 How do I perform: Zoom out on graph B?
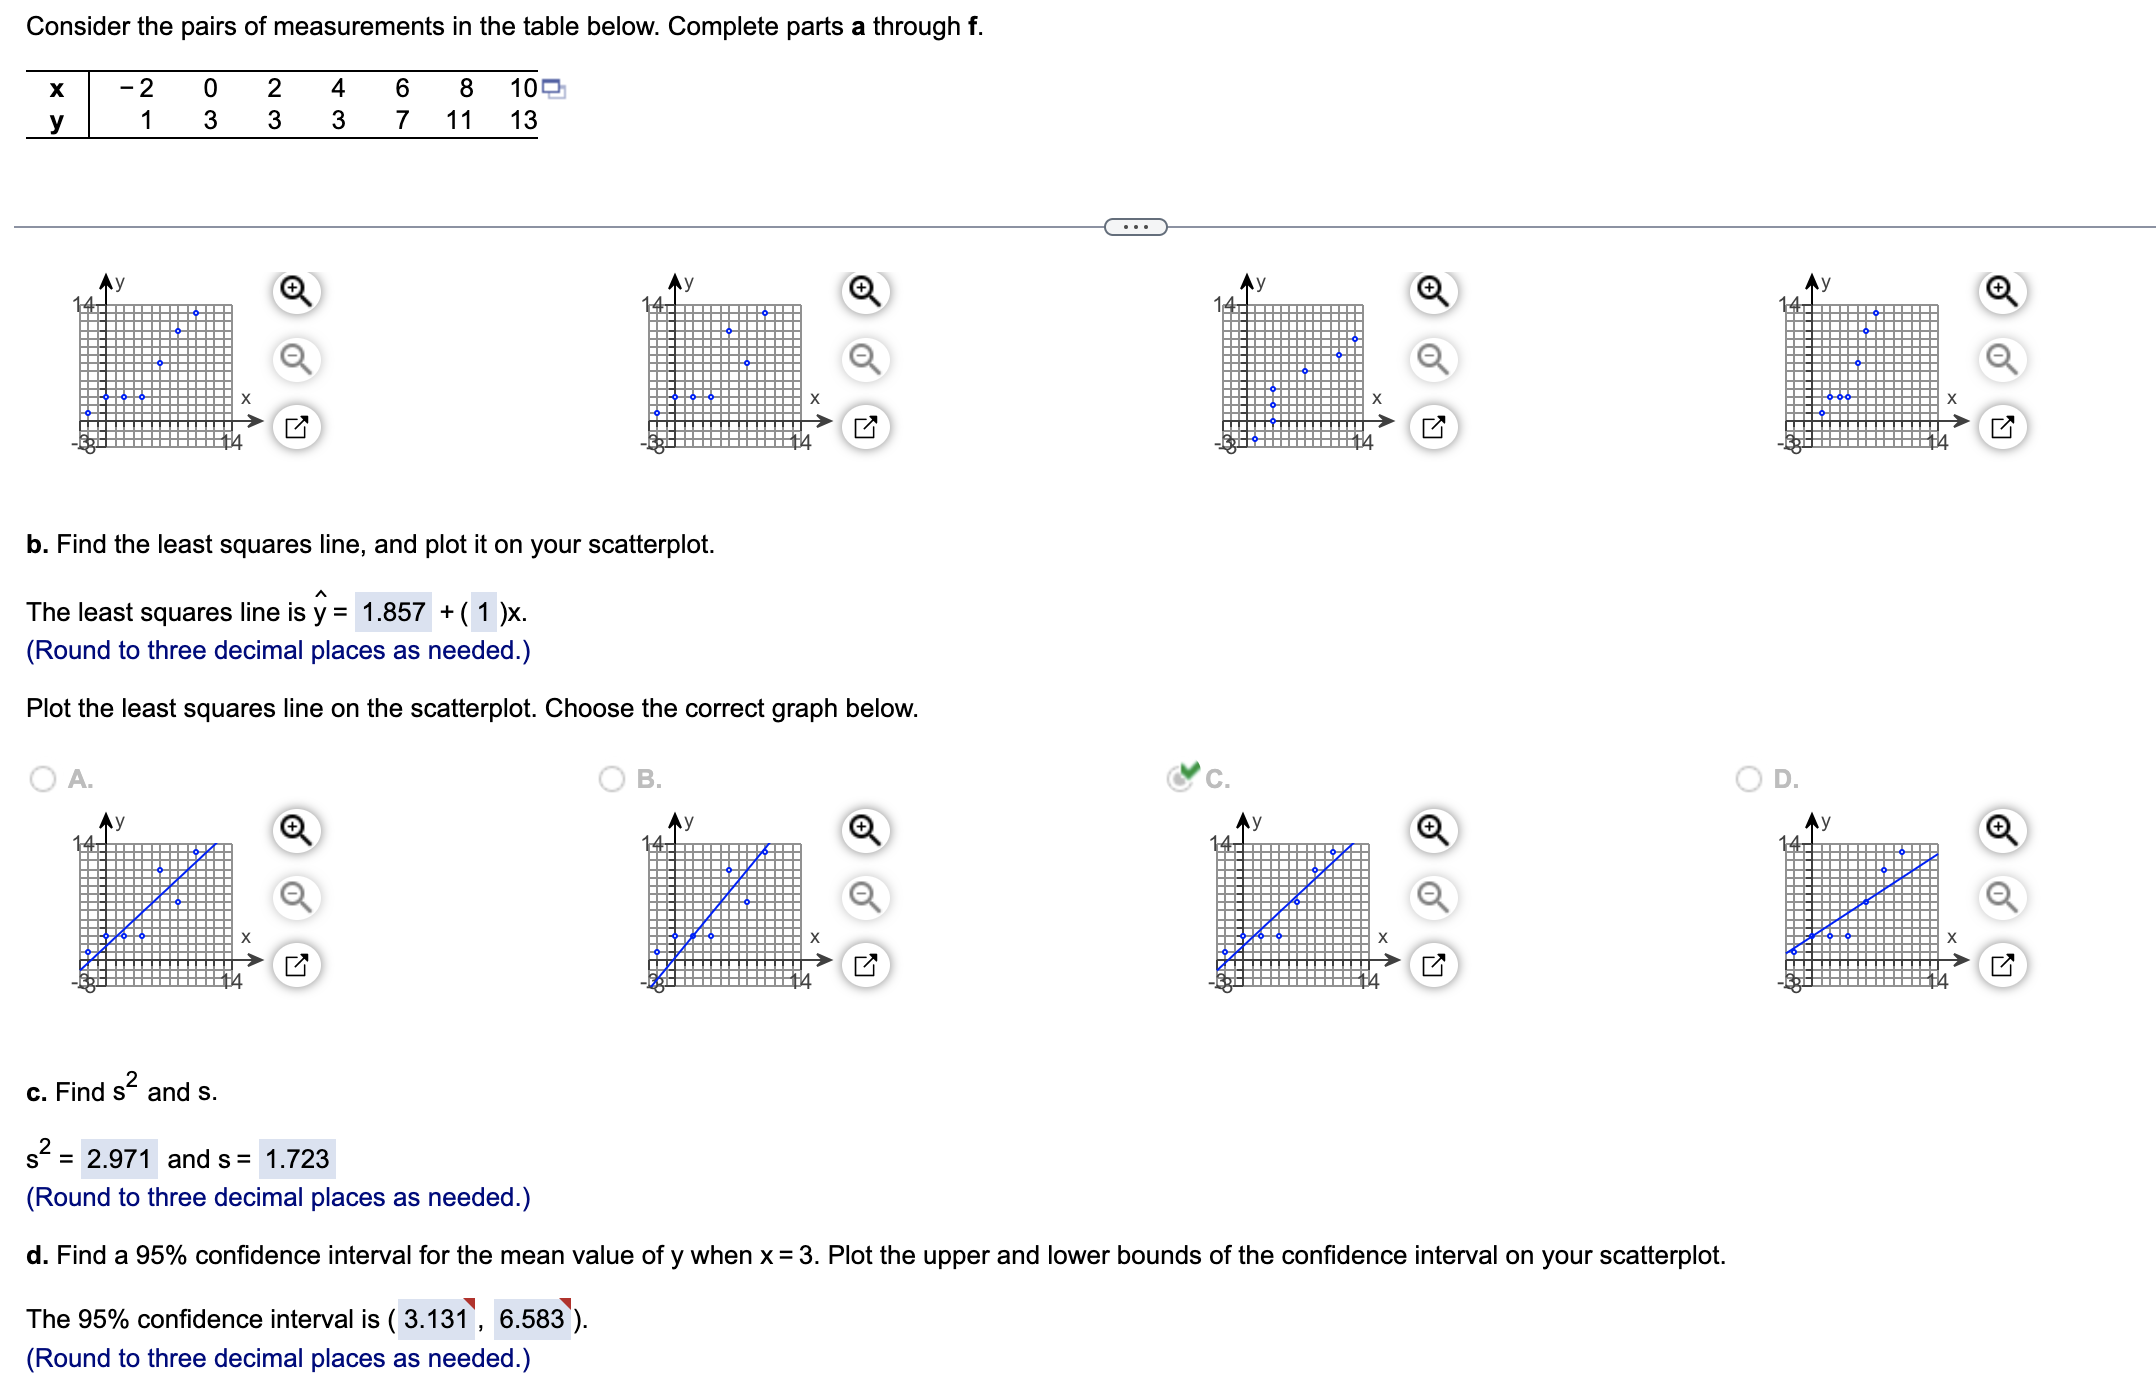(865, 898)
